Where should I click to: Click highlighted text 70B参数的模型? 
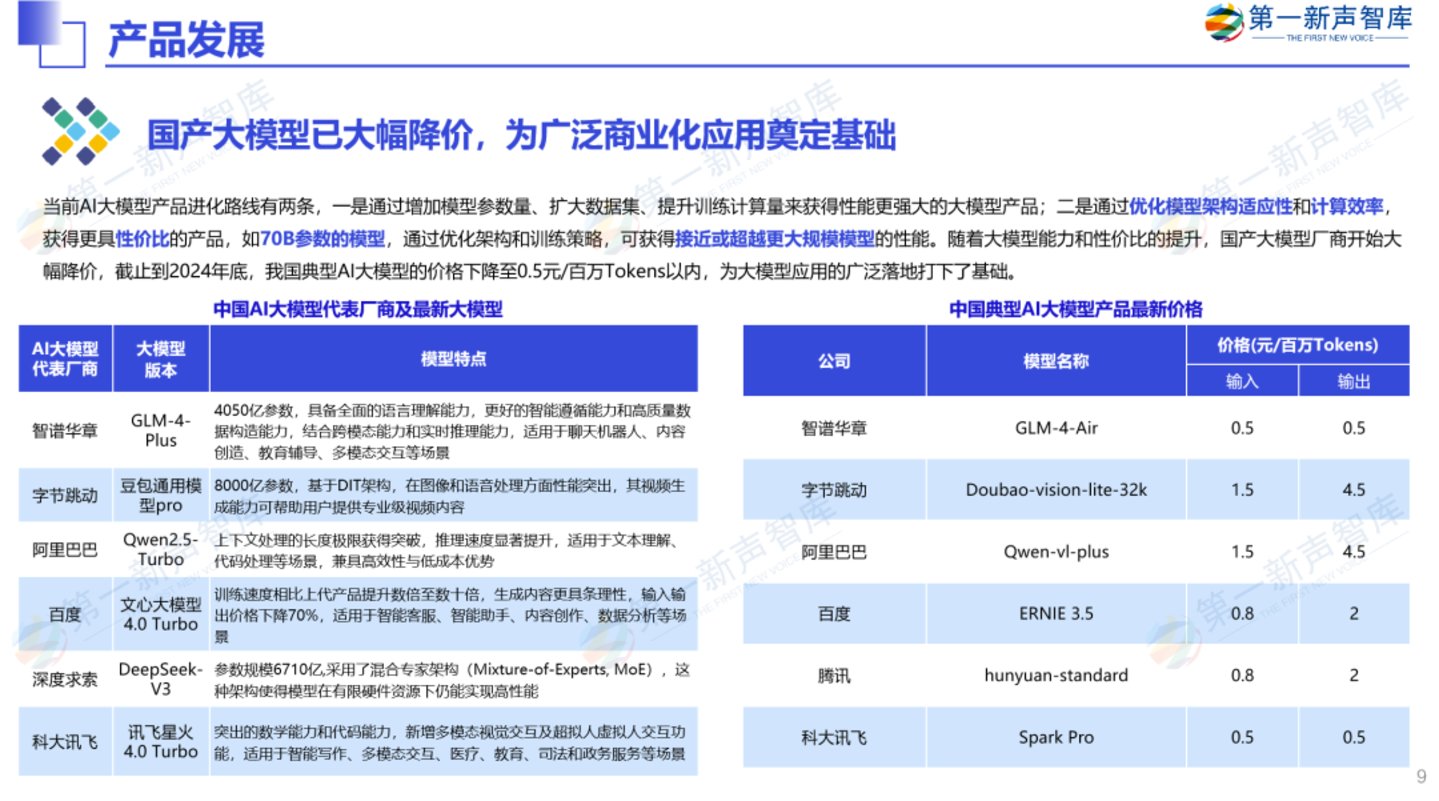click(x=322, y=239)
